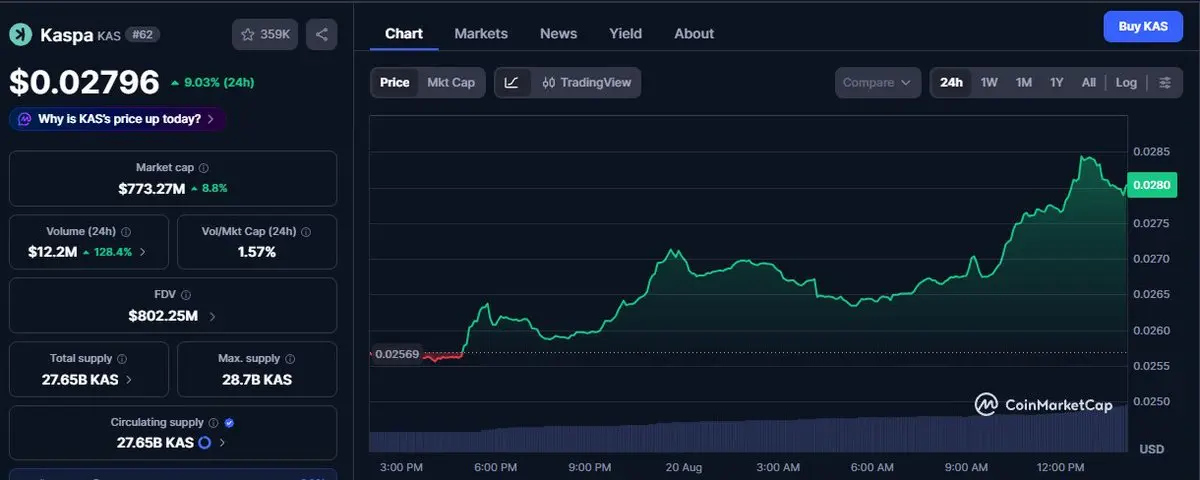
Task: Click the Buy KAS button
Action: pyautogui.click(x=1143, y=26)
